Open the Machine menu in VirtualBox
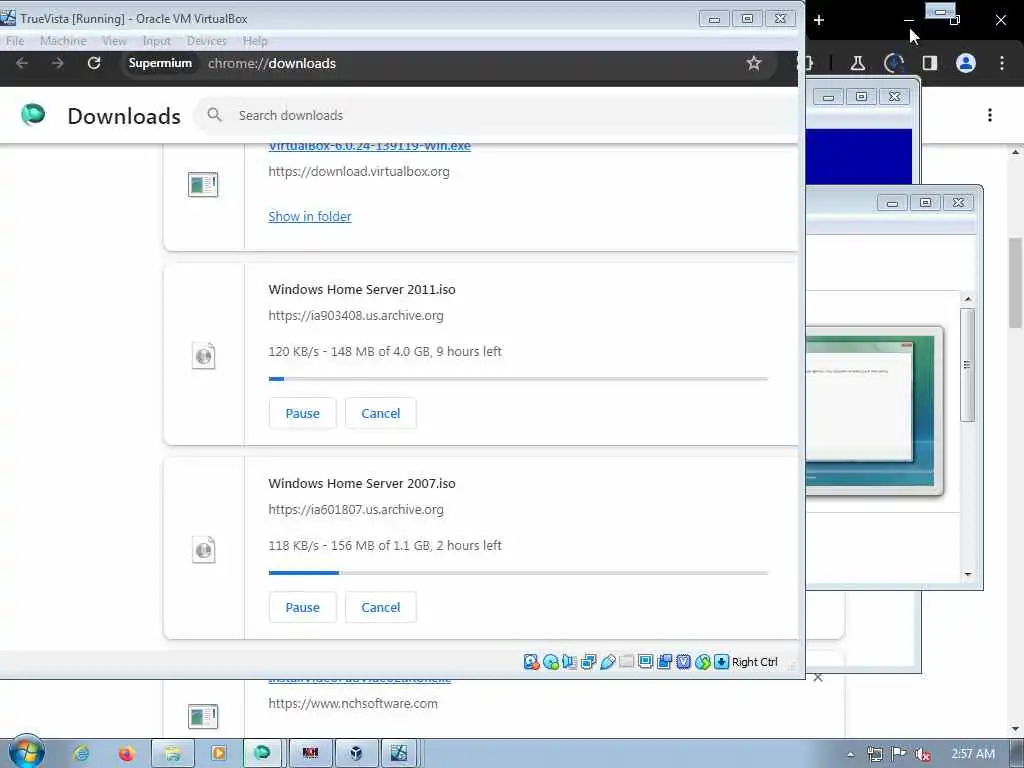This screenshot has width=1024, height=768. (x=63, y=40)
